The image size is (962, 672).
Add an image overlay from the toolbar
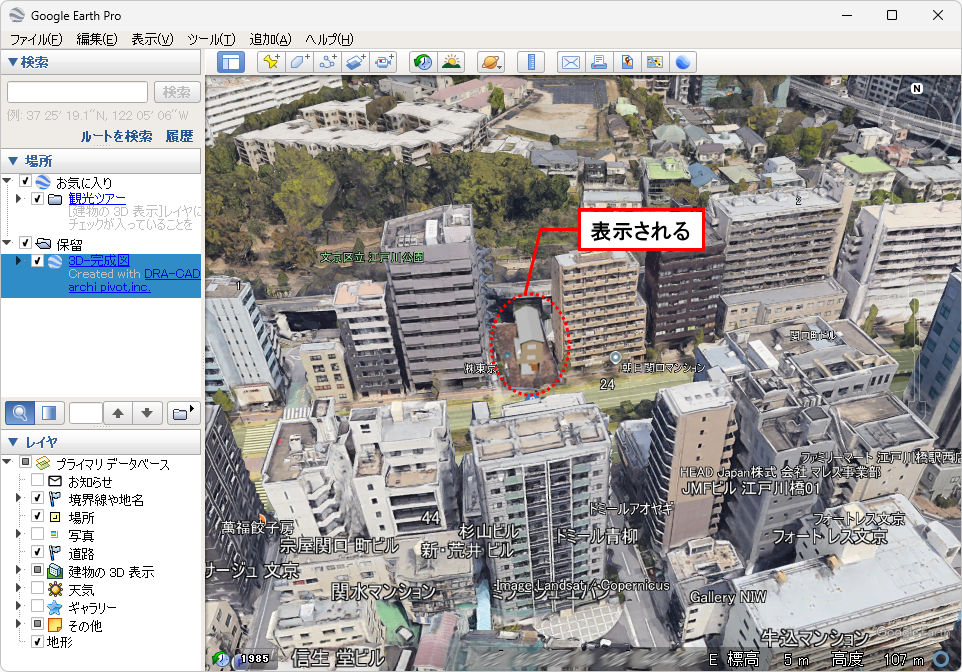pos(355,63)
